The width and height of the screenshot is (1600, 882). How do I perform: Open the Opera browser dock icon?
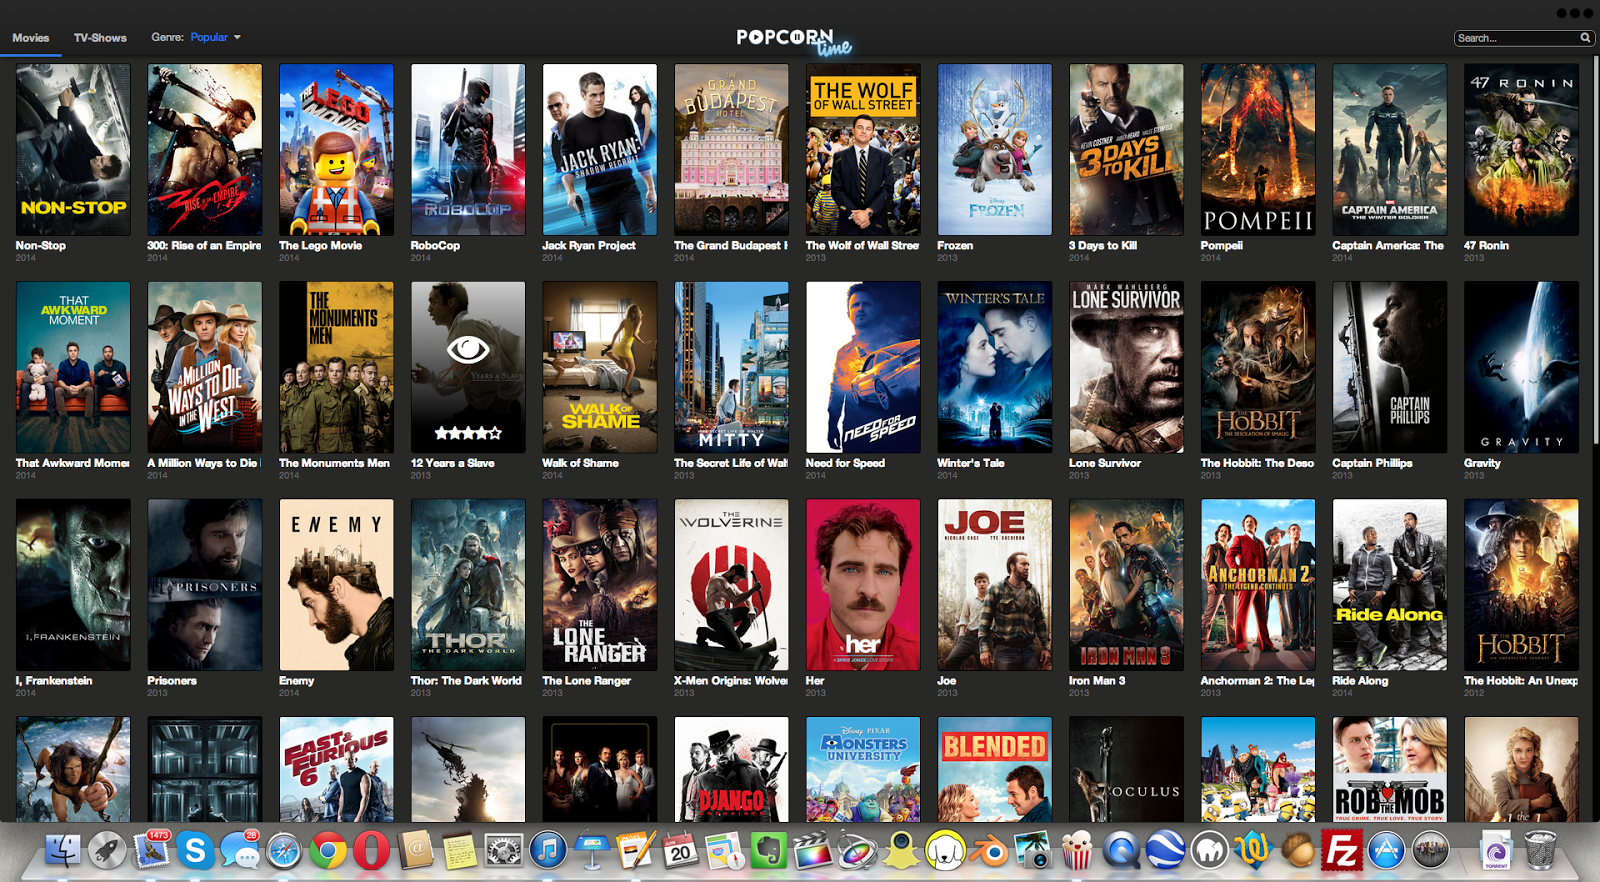tap(371, 851)
